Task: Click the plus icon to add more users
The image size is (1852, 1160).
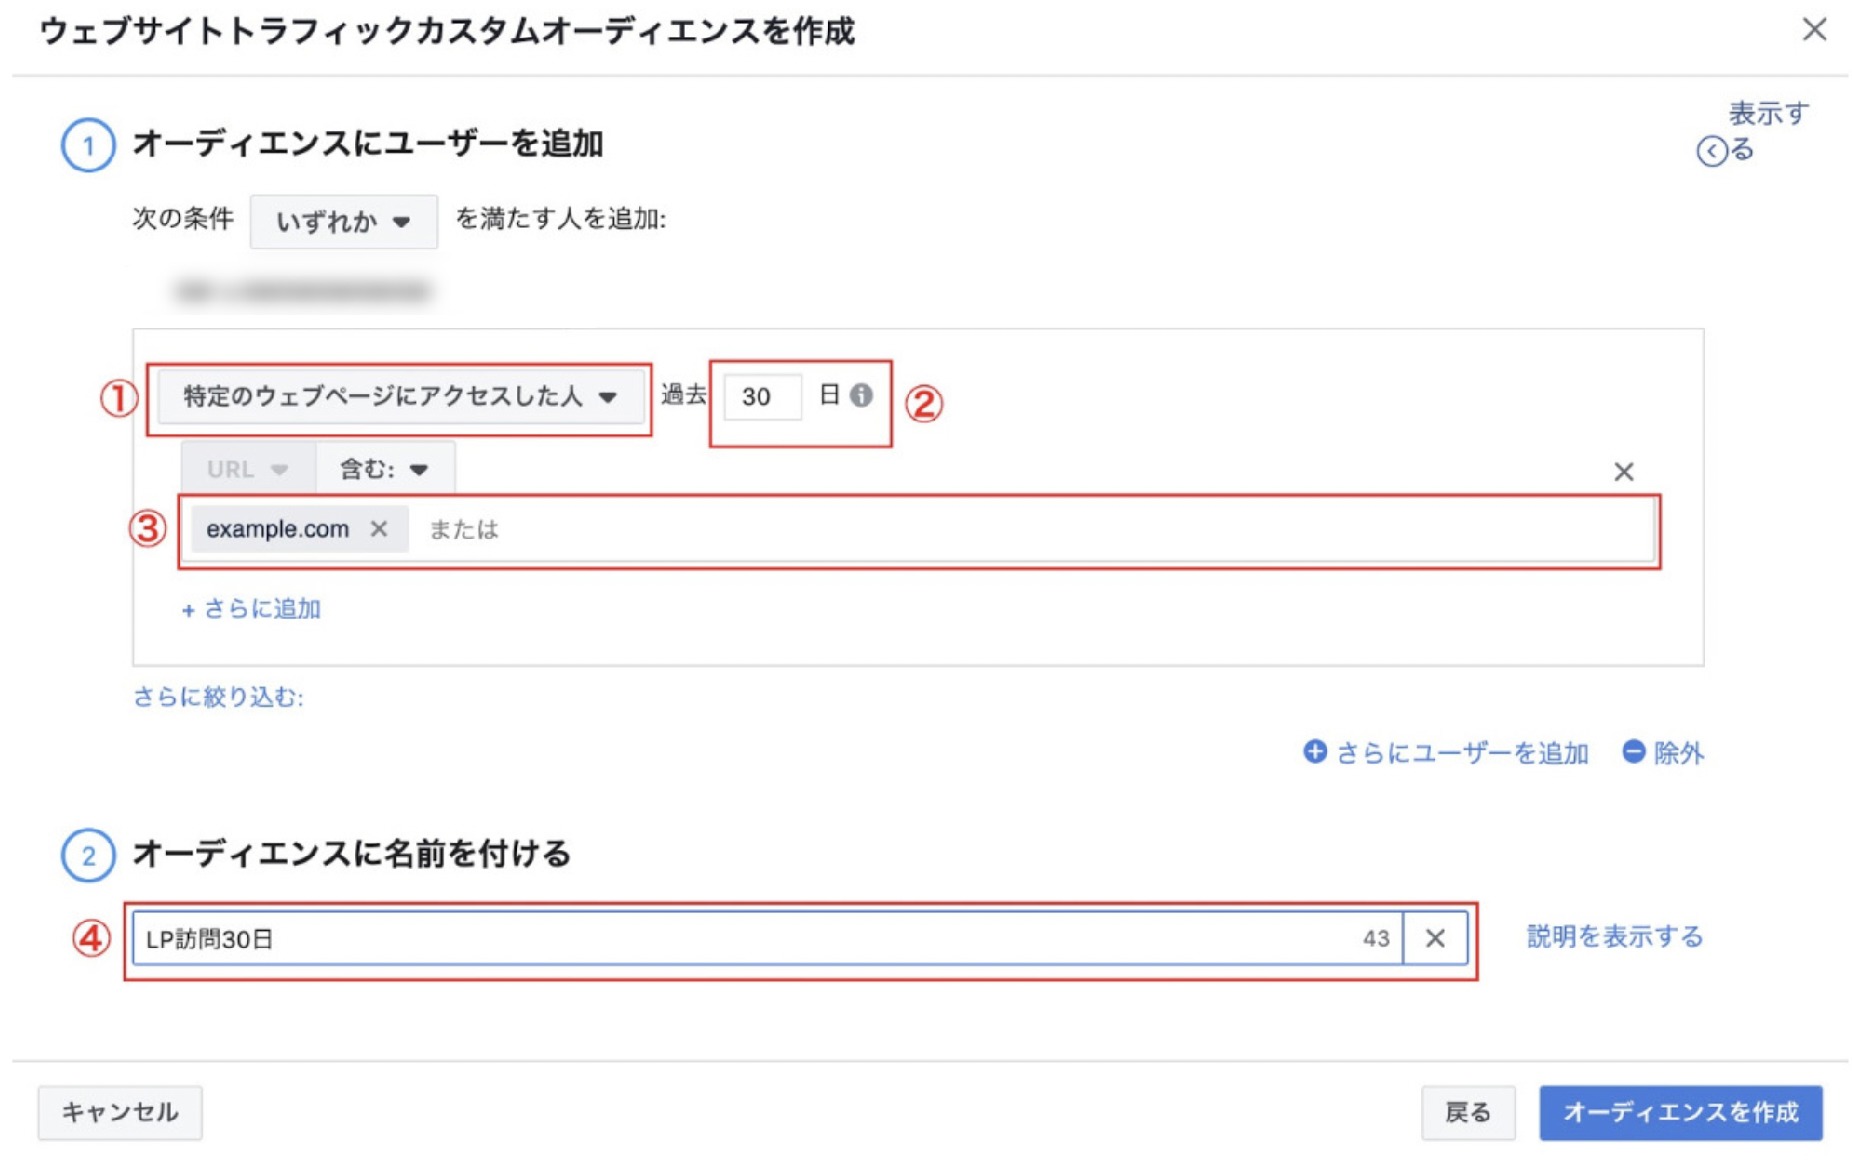Action: point(1315,752)
